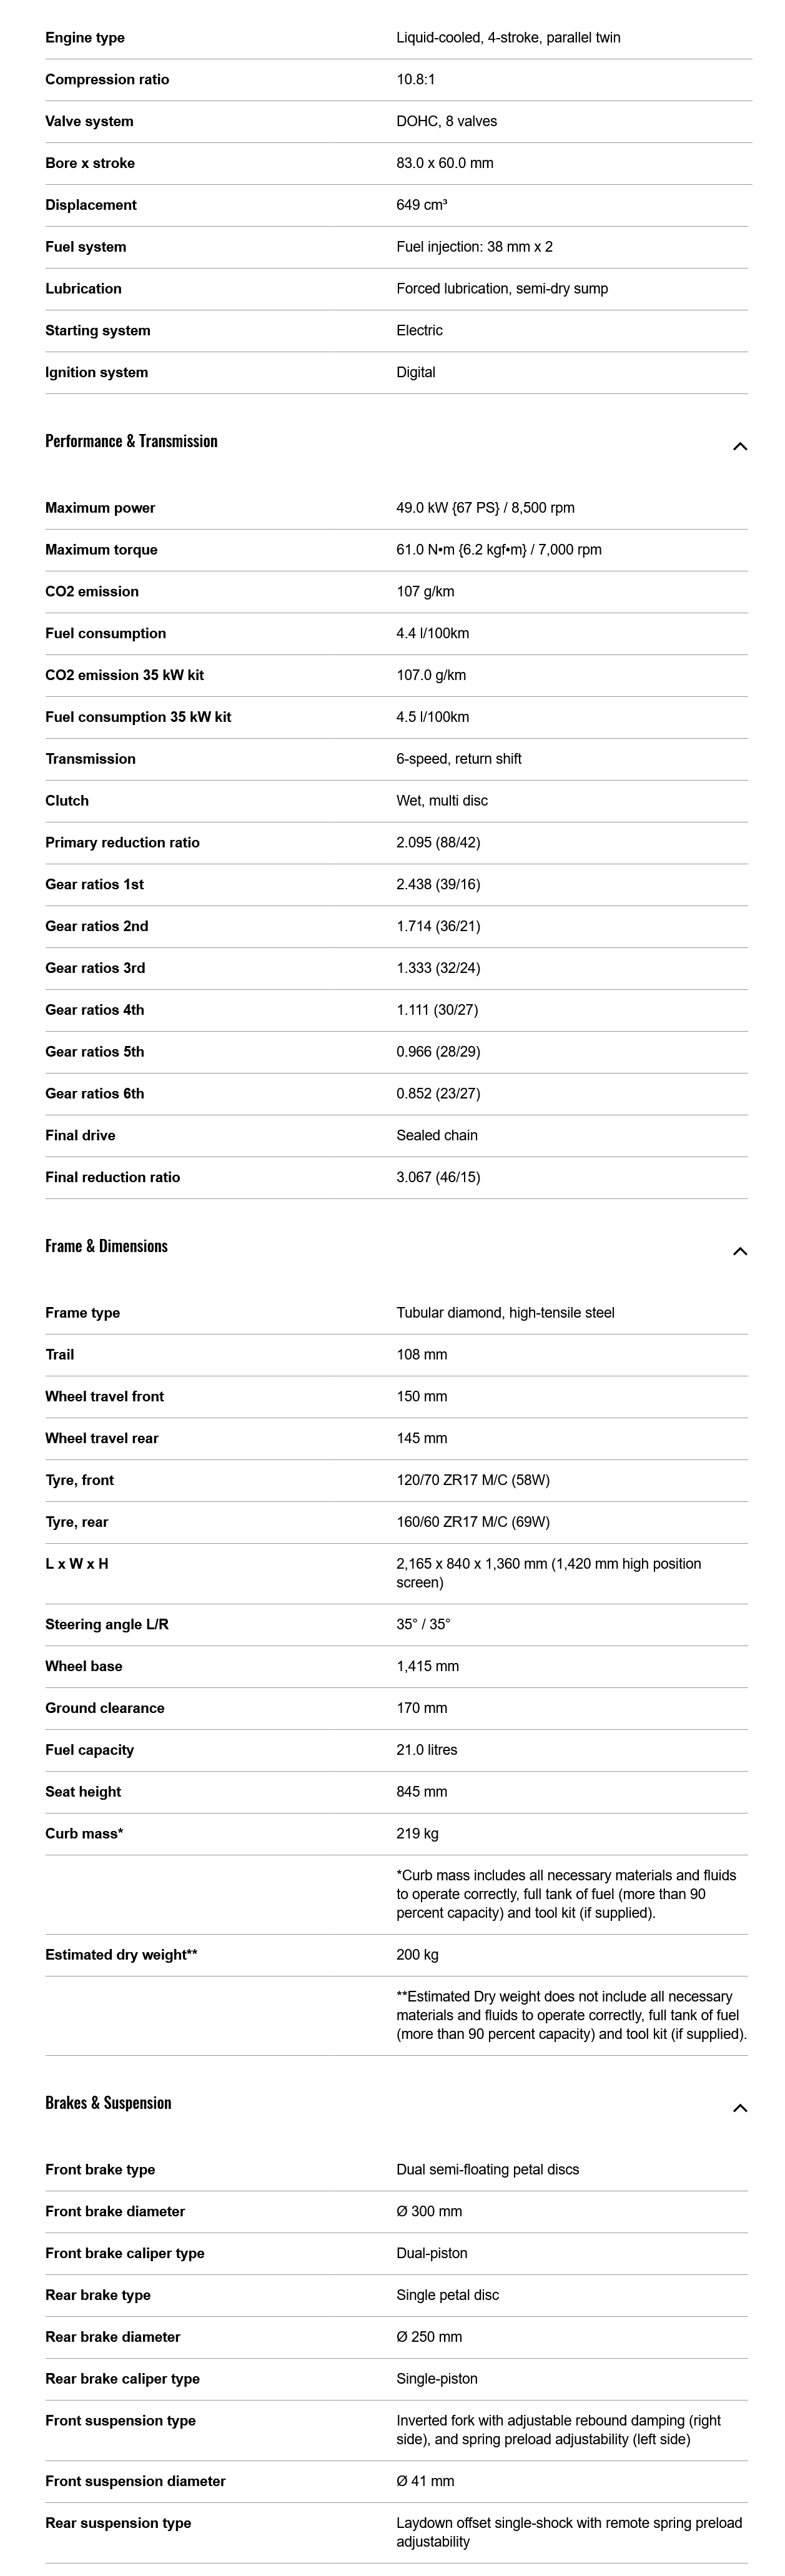The image size is (785, 2576).
Task: Click the Seat height 845 mm value
Action: (422, 1792)
